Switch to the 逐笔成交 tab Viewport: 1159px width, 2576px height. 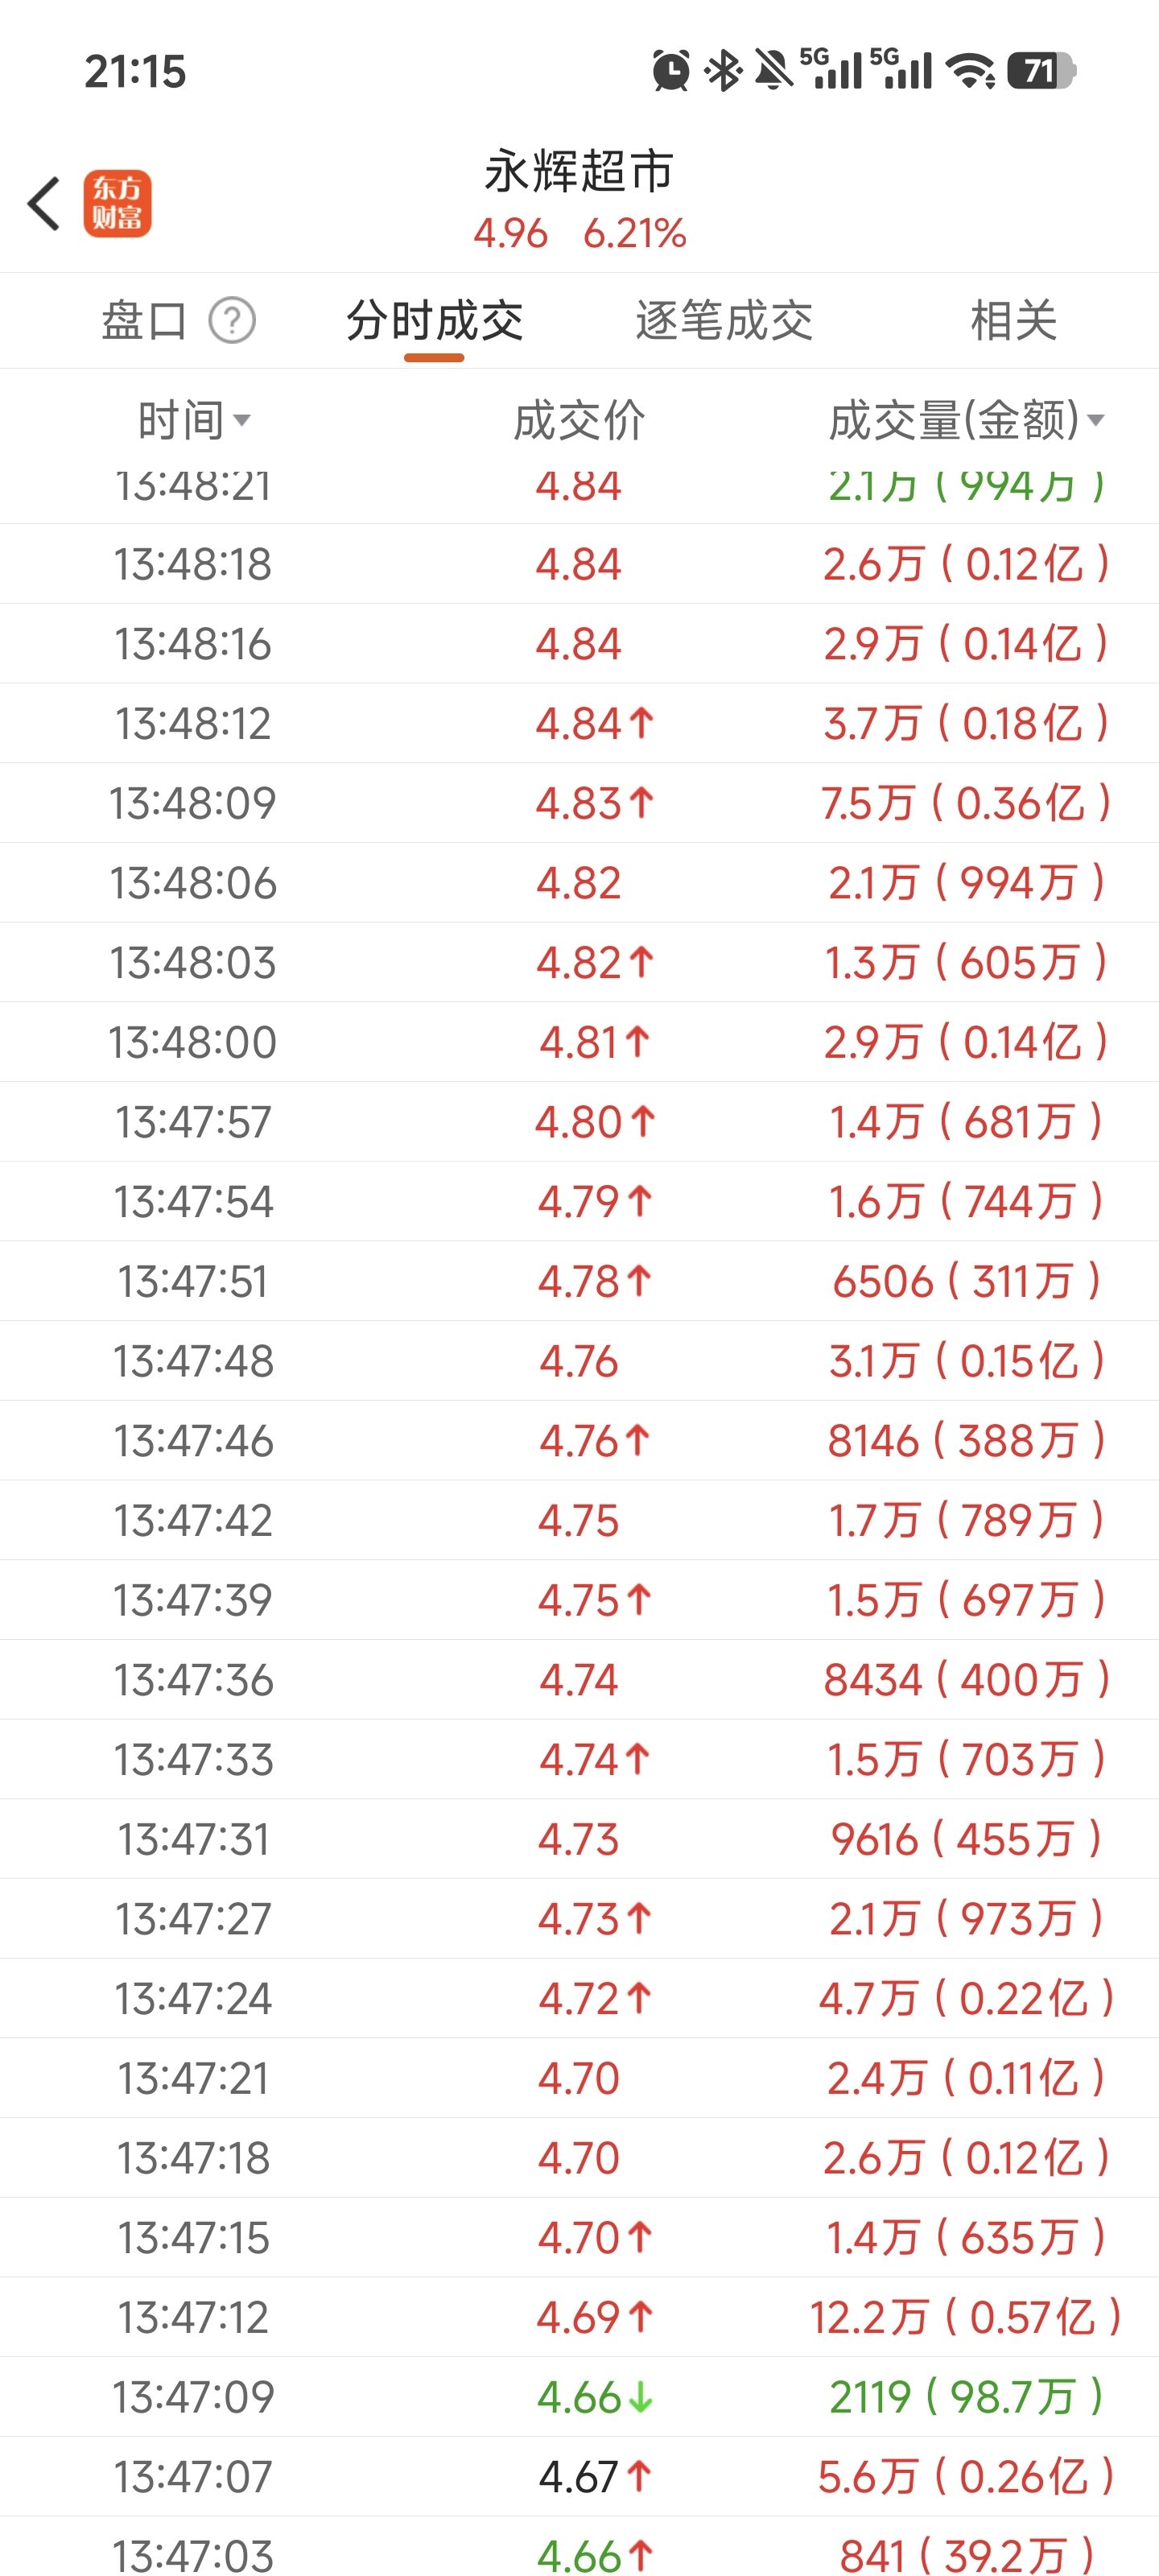724,321
